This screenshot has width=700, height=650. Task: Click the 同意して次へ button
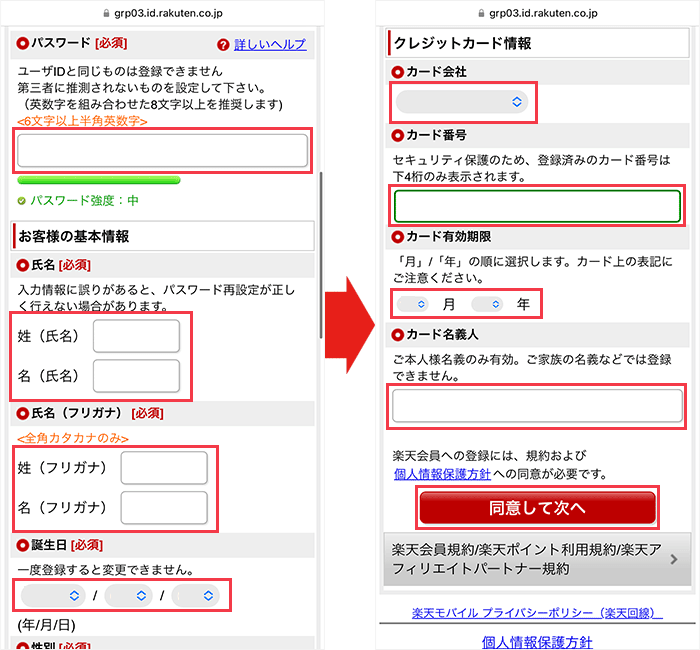pos(537,508)
